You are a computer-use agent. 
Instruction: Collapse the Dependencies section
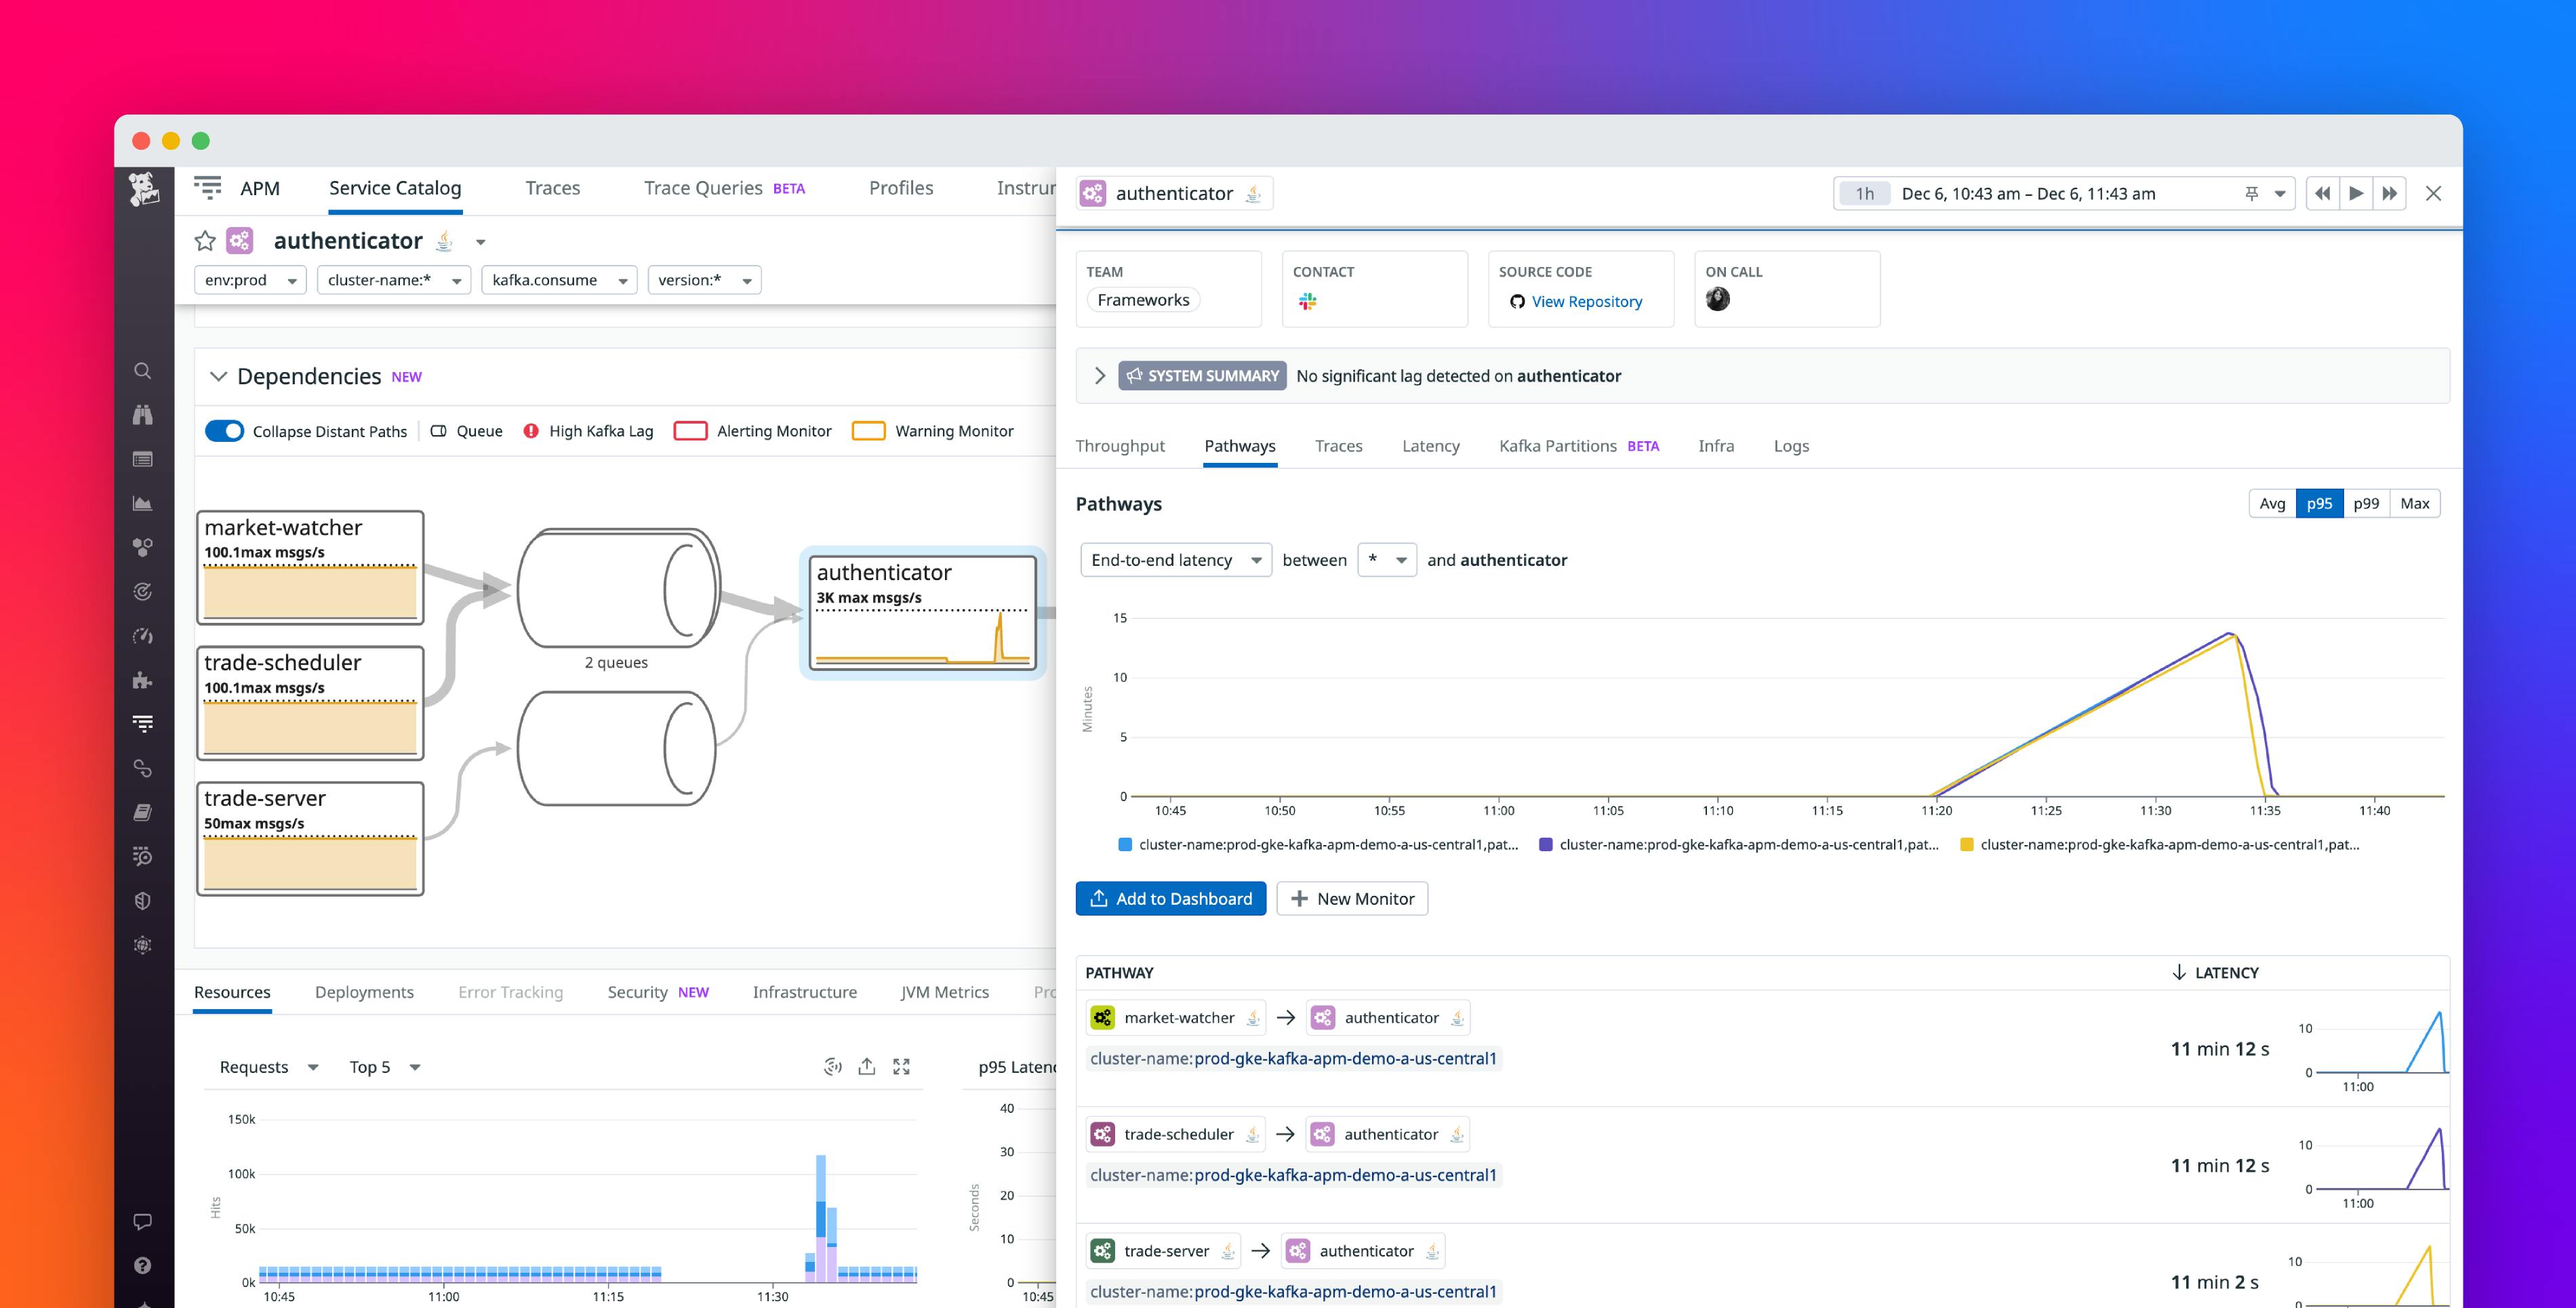(x=219, y=376)
